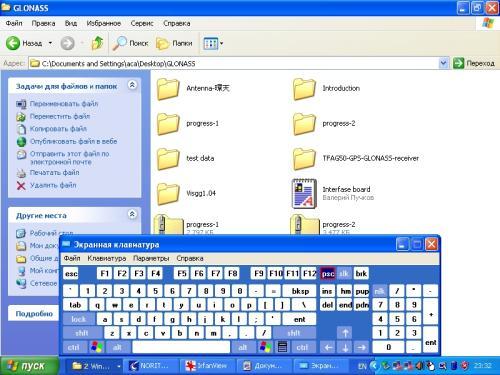Click the green Back arrow icon

coord(13,43)
